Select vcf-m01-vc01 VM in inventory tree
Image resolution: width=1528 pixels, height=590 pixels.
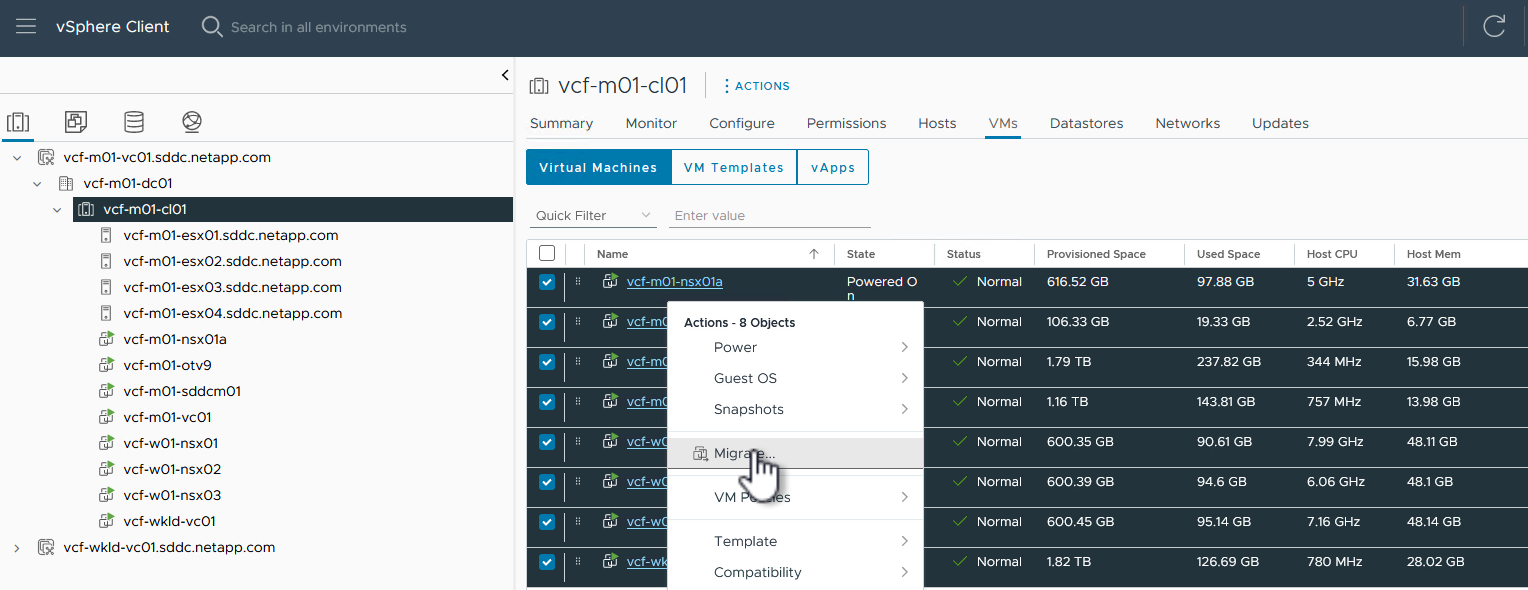(x=167, y=418)
